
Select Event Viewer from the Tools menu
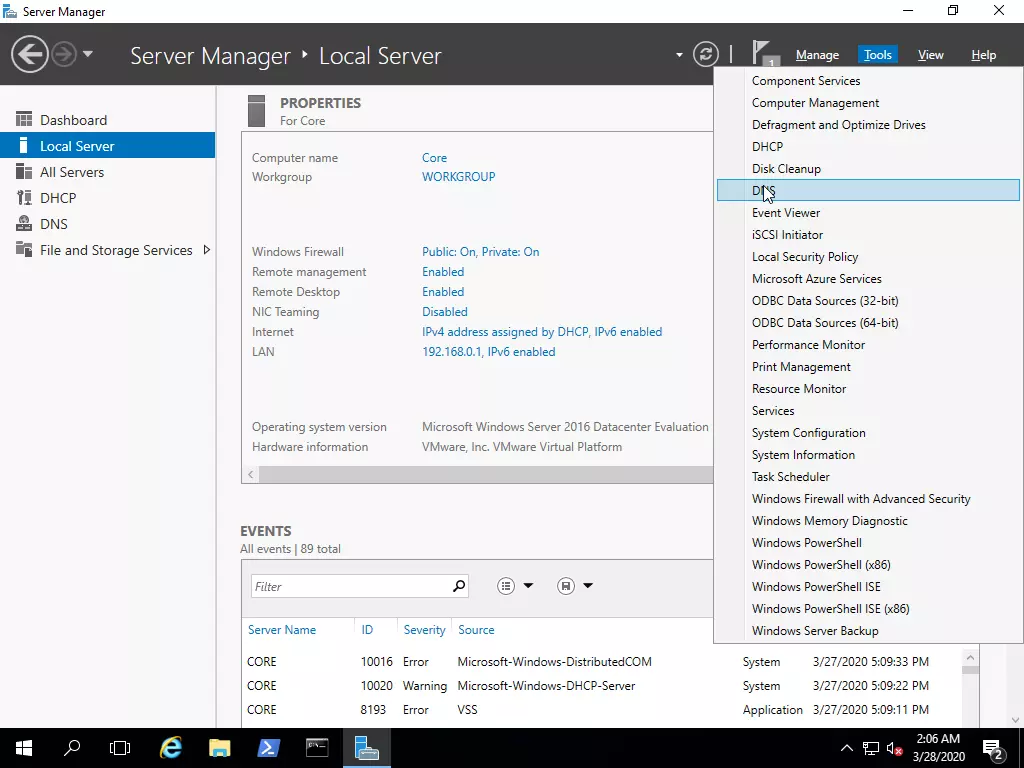pos(786,213)
